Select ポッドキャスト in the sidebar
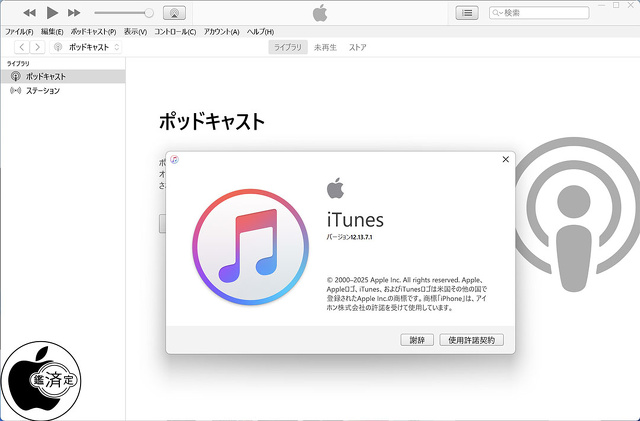Screen dimensions: 640x421 (63, 76)
